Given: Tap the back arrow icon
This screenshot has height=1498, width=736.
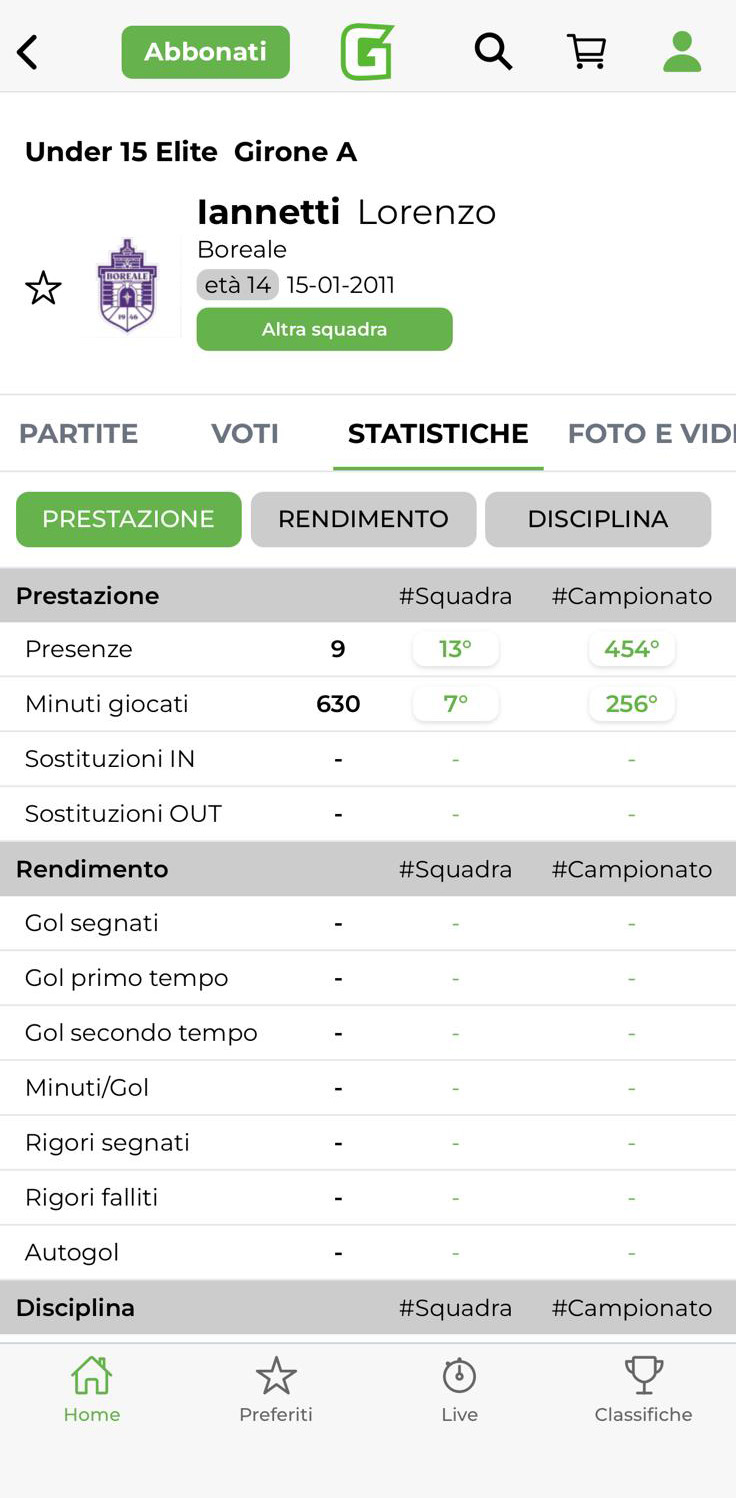Looking at the screenshot, I should click(x=28, y=52).
